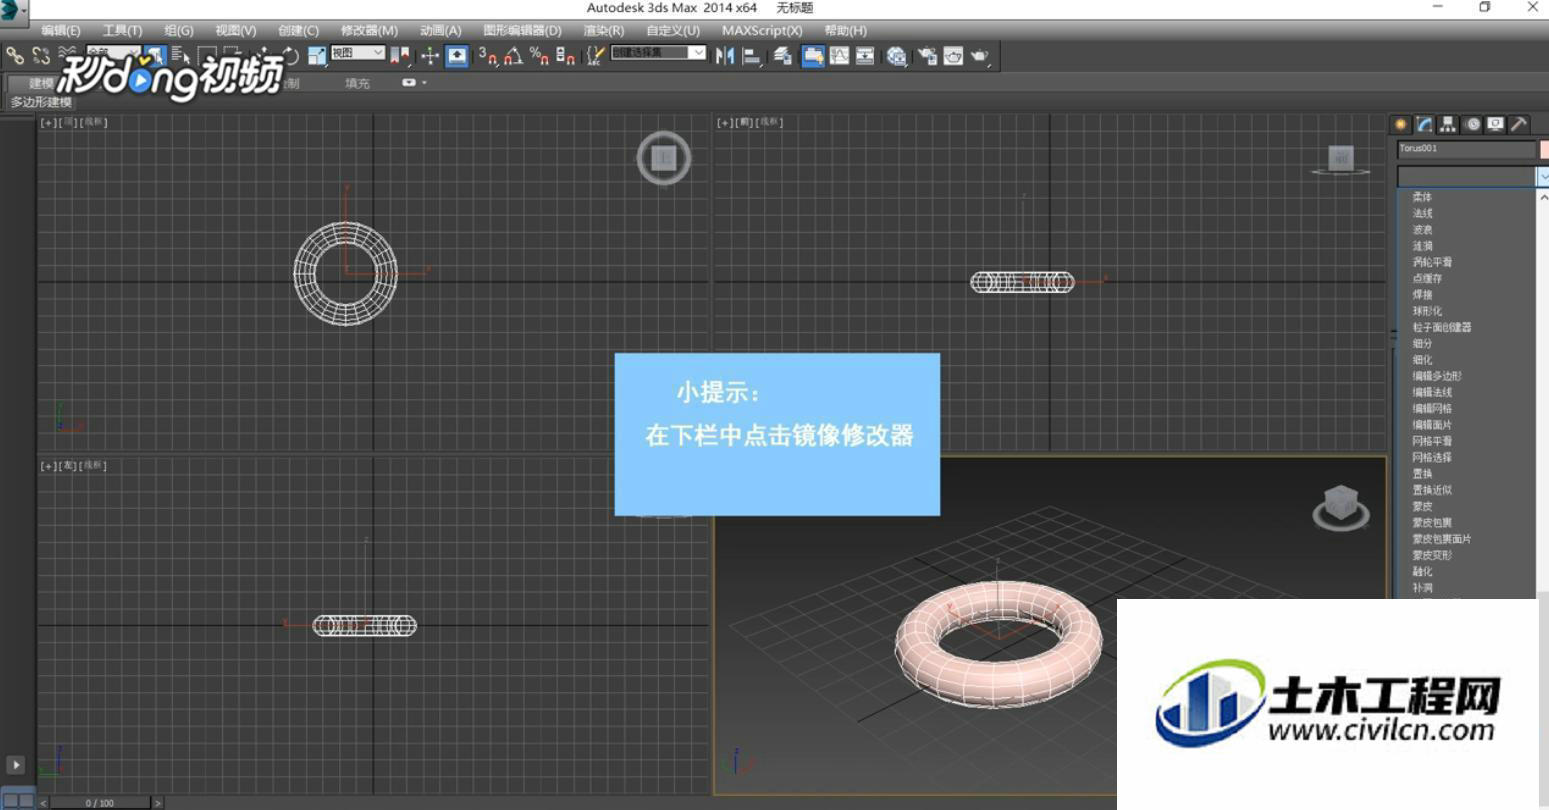Viewport: 1549px width, 810px height.
Task: Toggle the ribbon minimize button beside 填充
Action: [409, 82]
